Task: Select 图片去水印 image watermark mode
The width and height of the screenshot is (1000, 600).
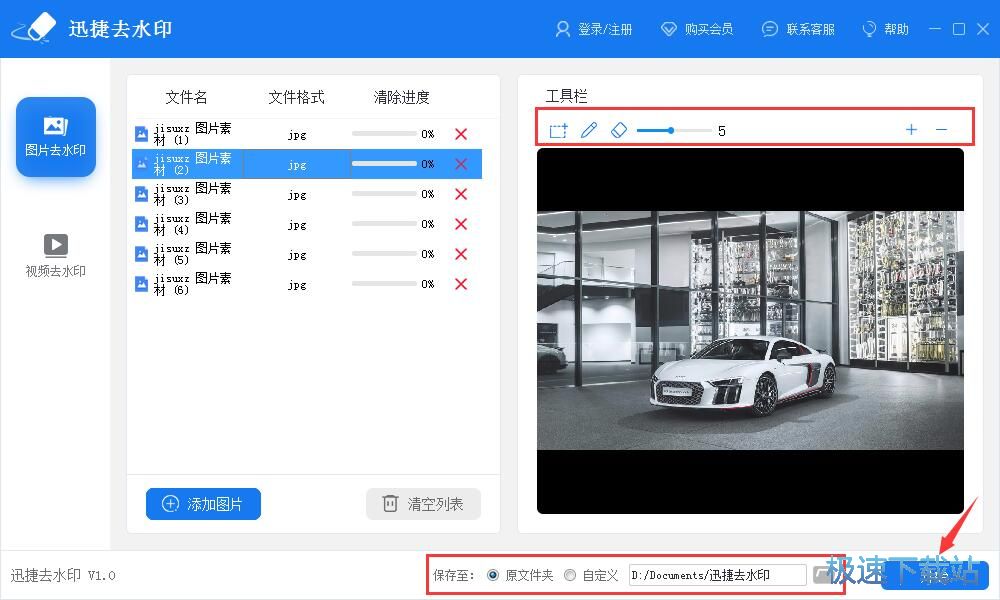Action: coord(55,136)
